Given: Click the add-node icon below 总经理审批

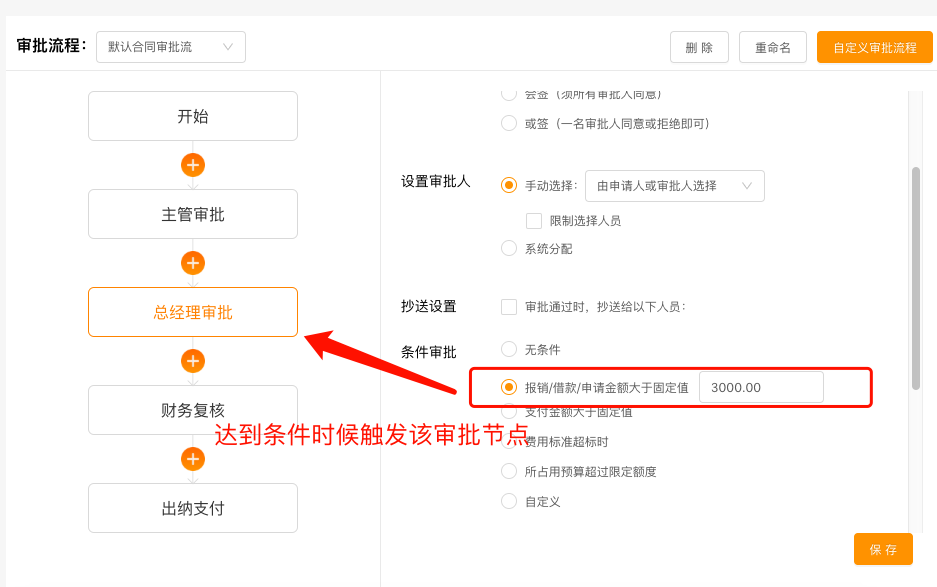Looking at the screenshot, I should [192, 360].
